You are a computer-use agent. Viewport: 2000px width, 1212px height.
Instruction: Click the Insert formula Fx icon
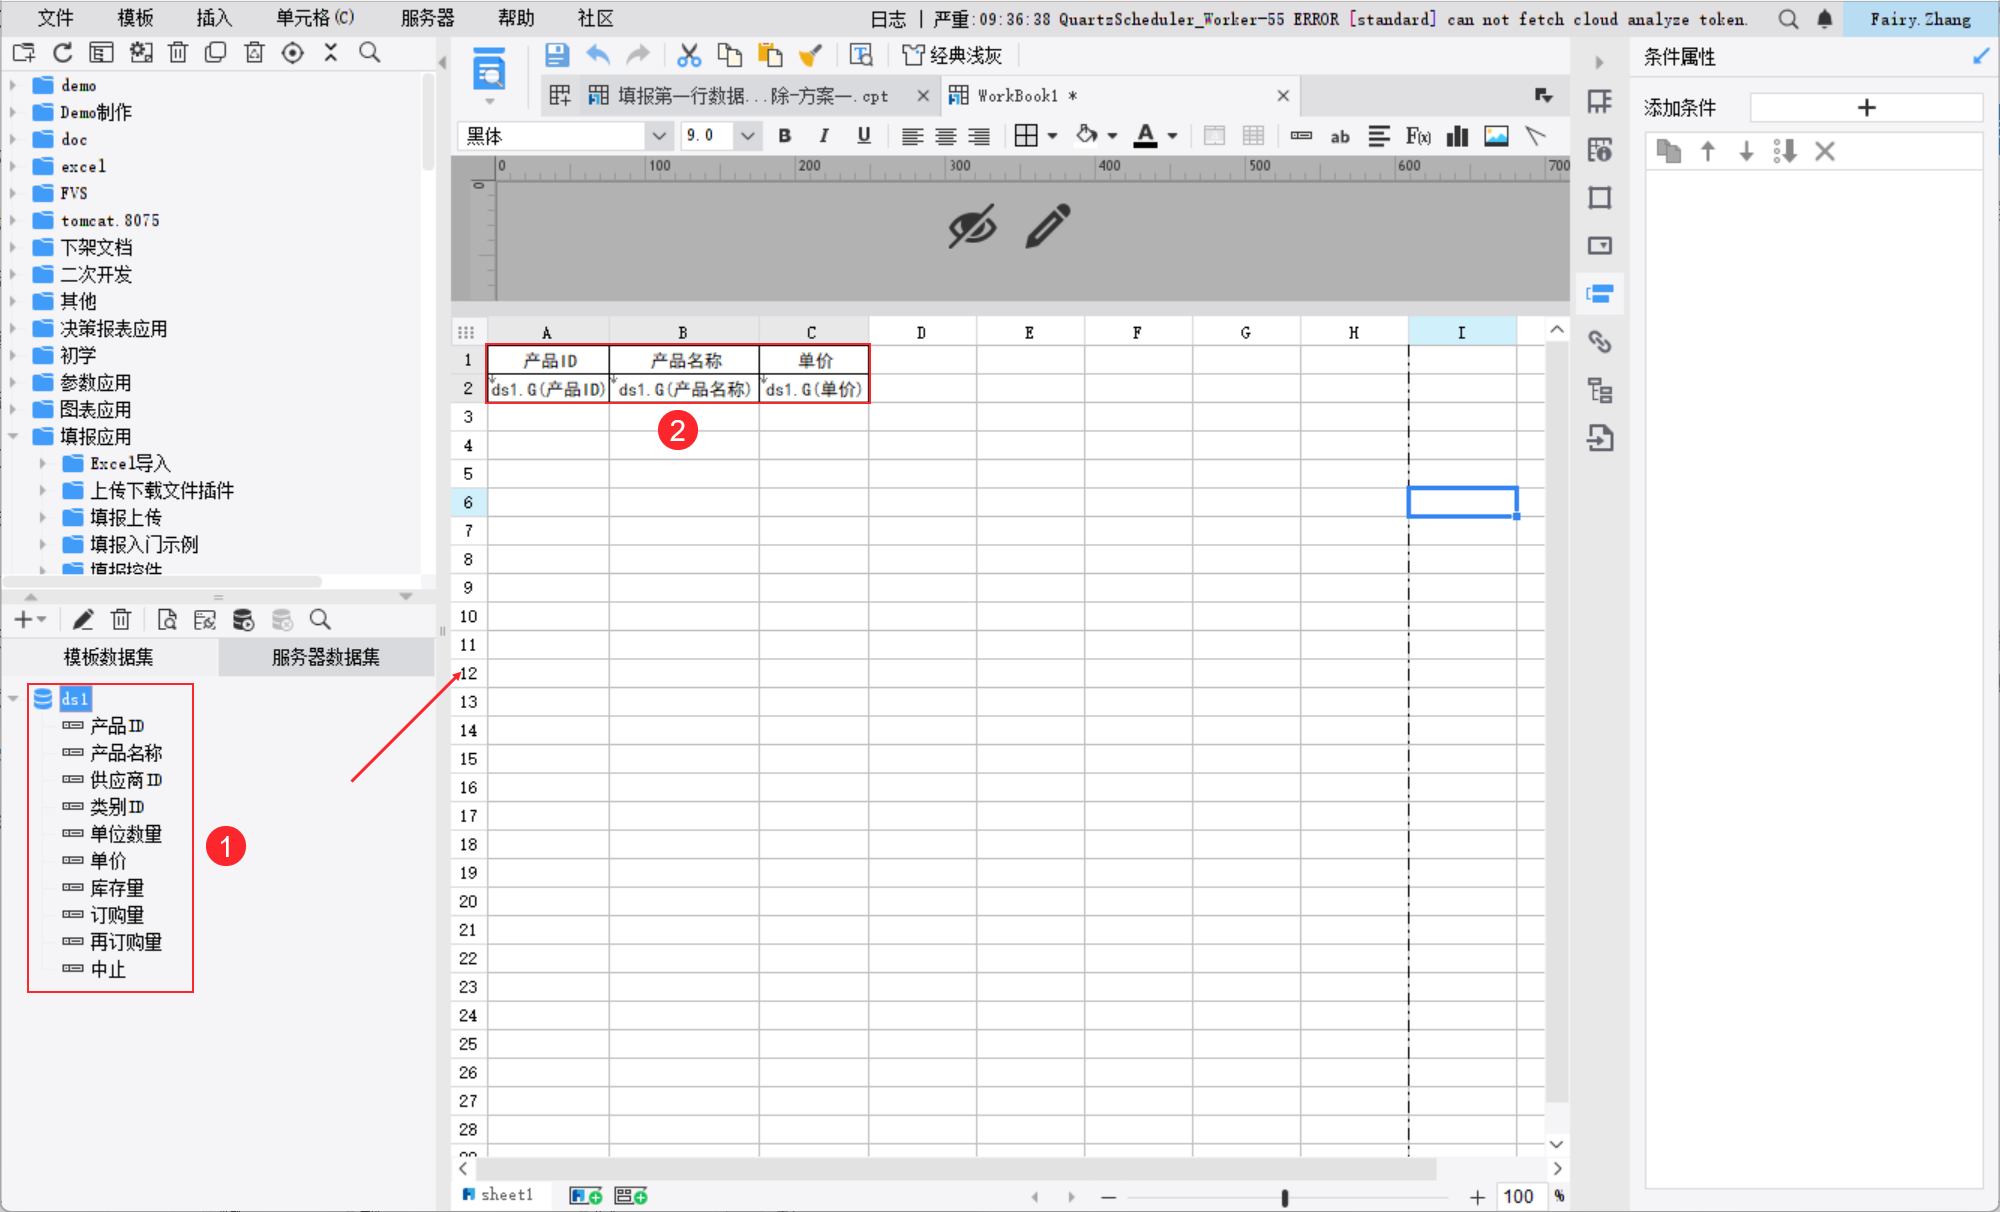coord(1417,136)
